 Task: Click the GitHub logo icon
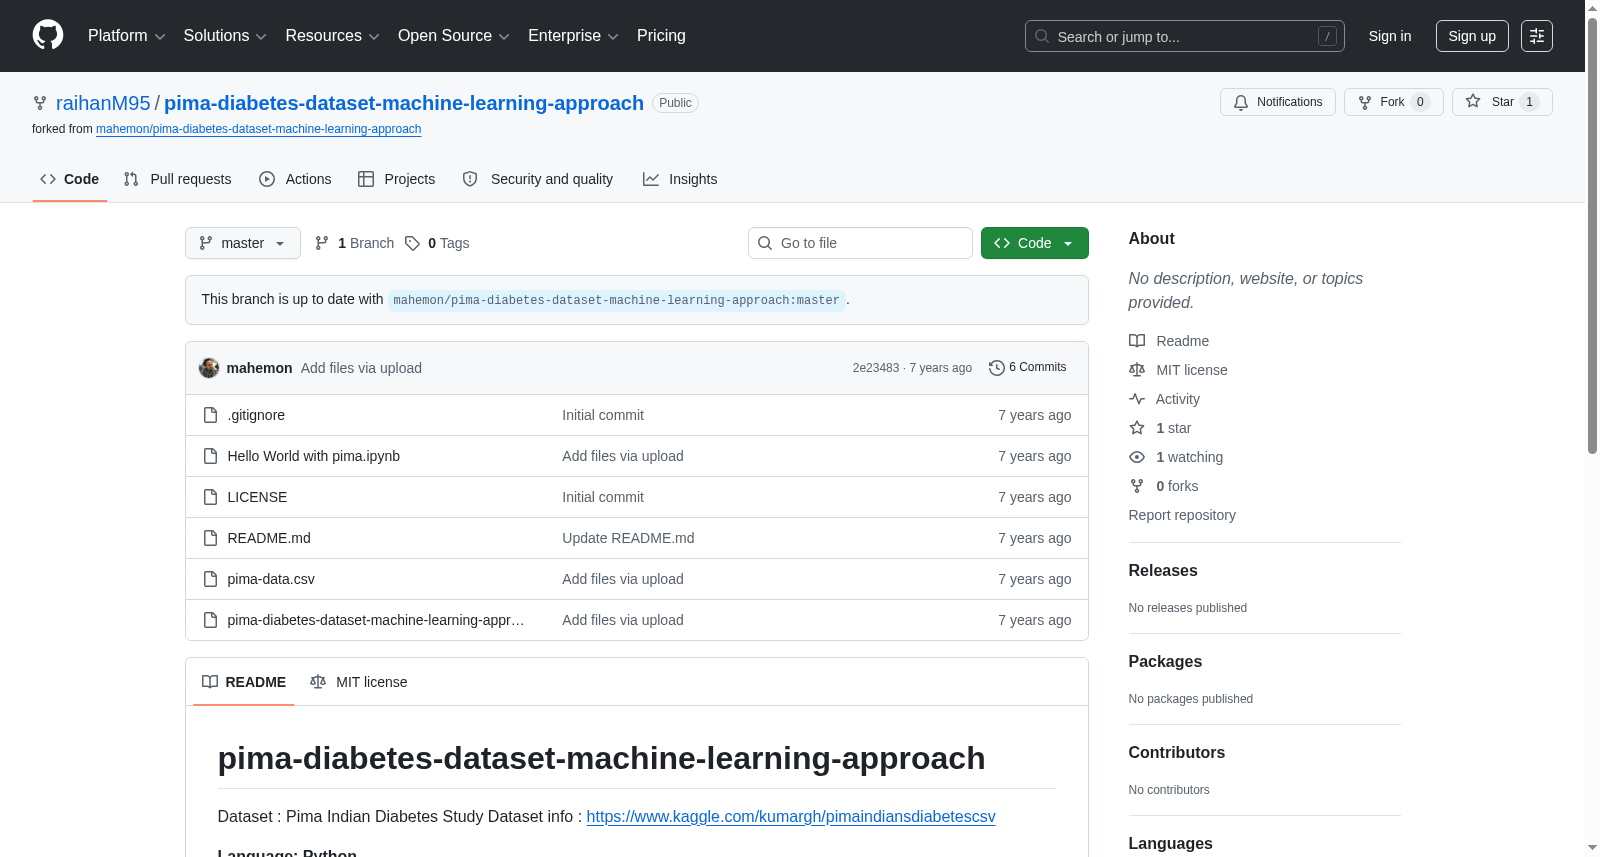[48, 35]
